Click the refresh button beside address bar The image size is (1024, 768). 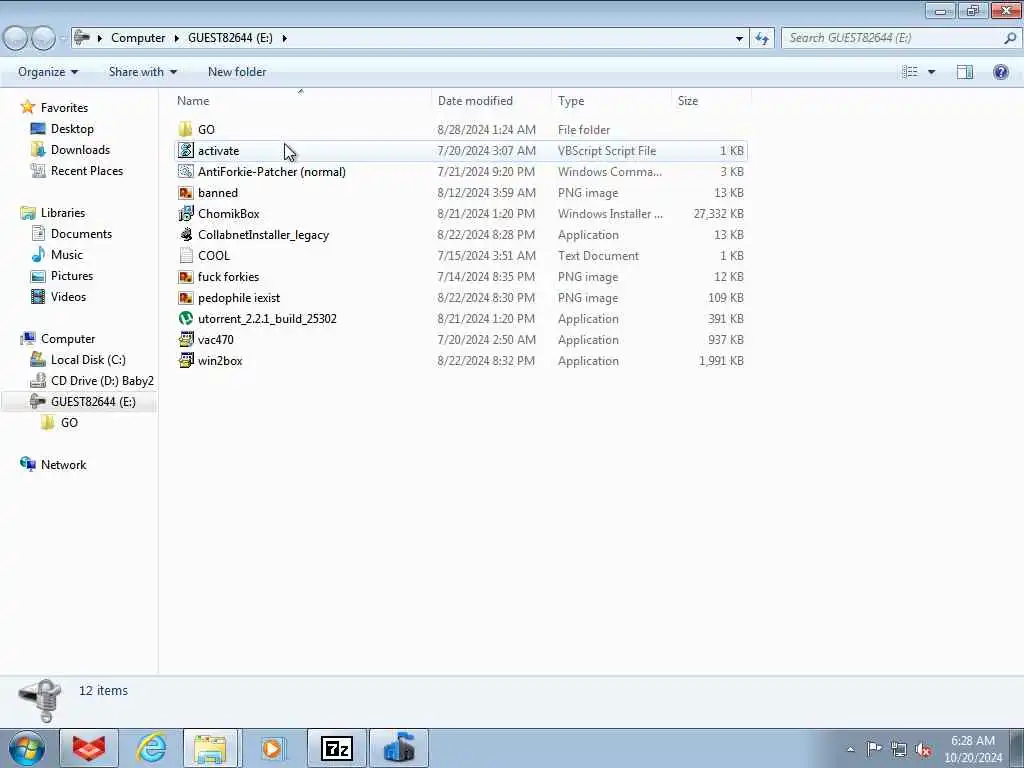761,38
